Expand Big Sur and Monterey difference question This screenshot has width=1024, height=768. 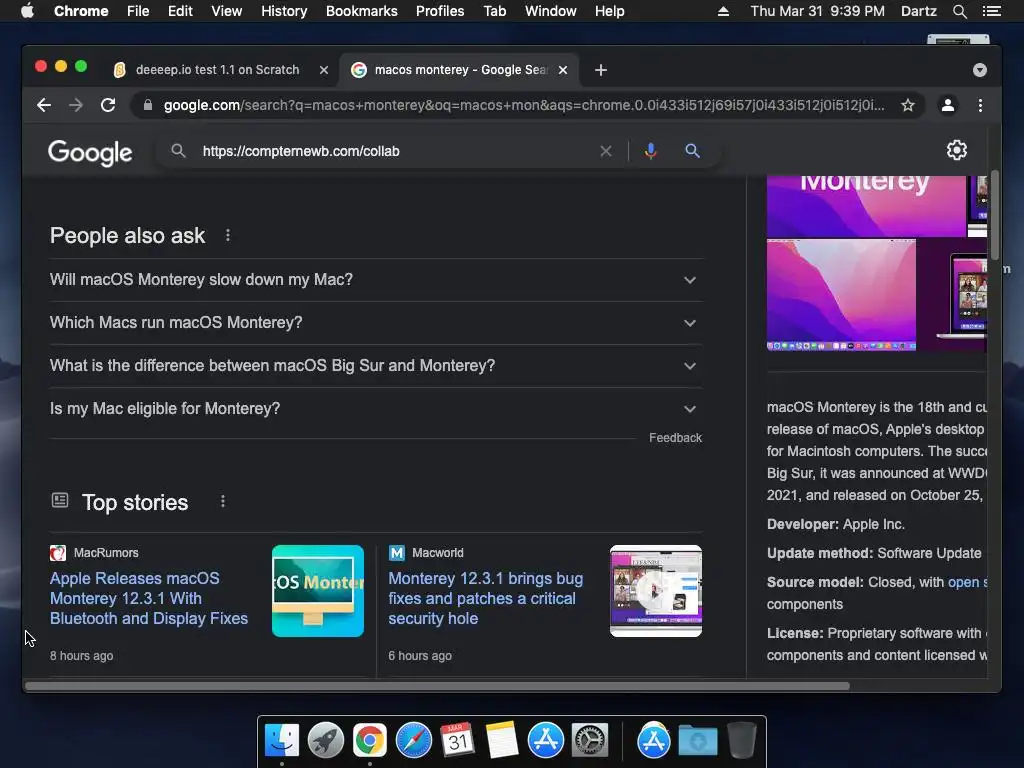[376, 366]
